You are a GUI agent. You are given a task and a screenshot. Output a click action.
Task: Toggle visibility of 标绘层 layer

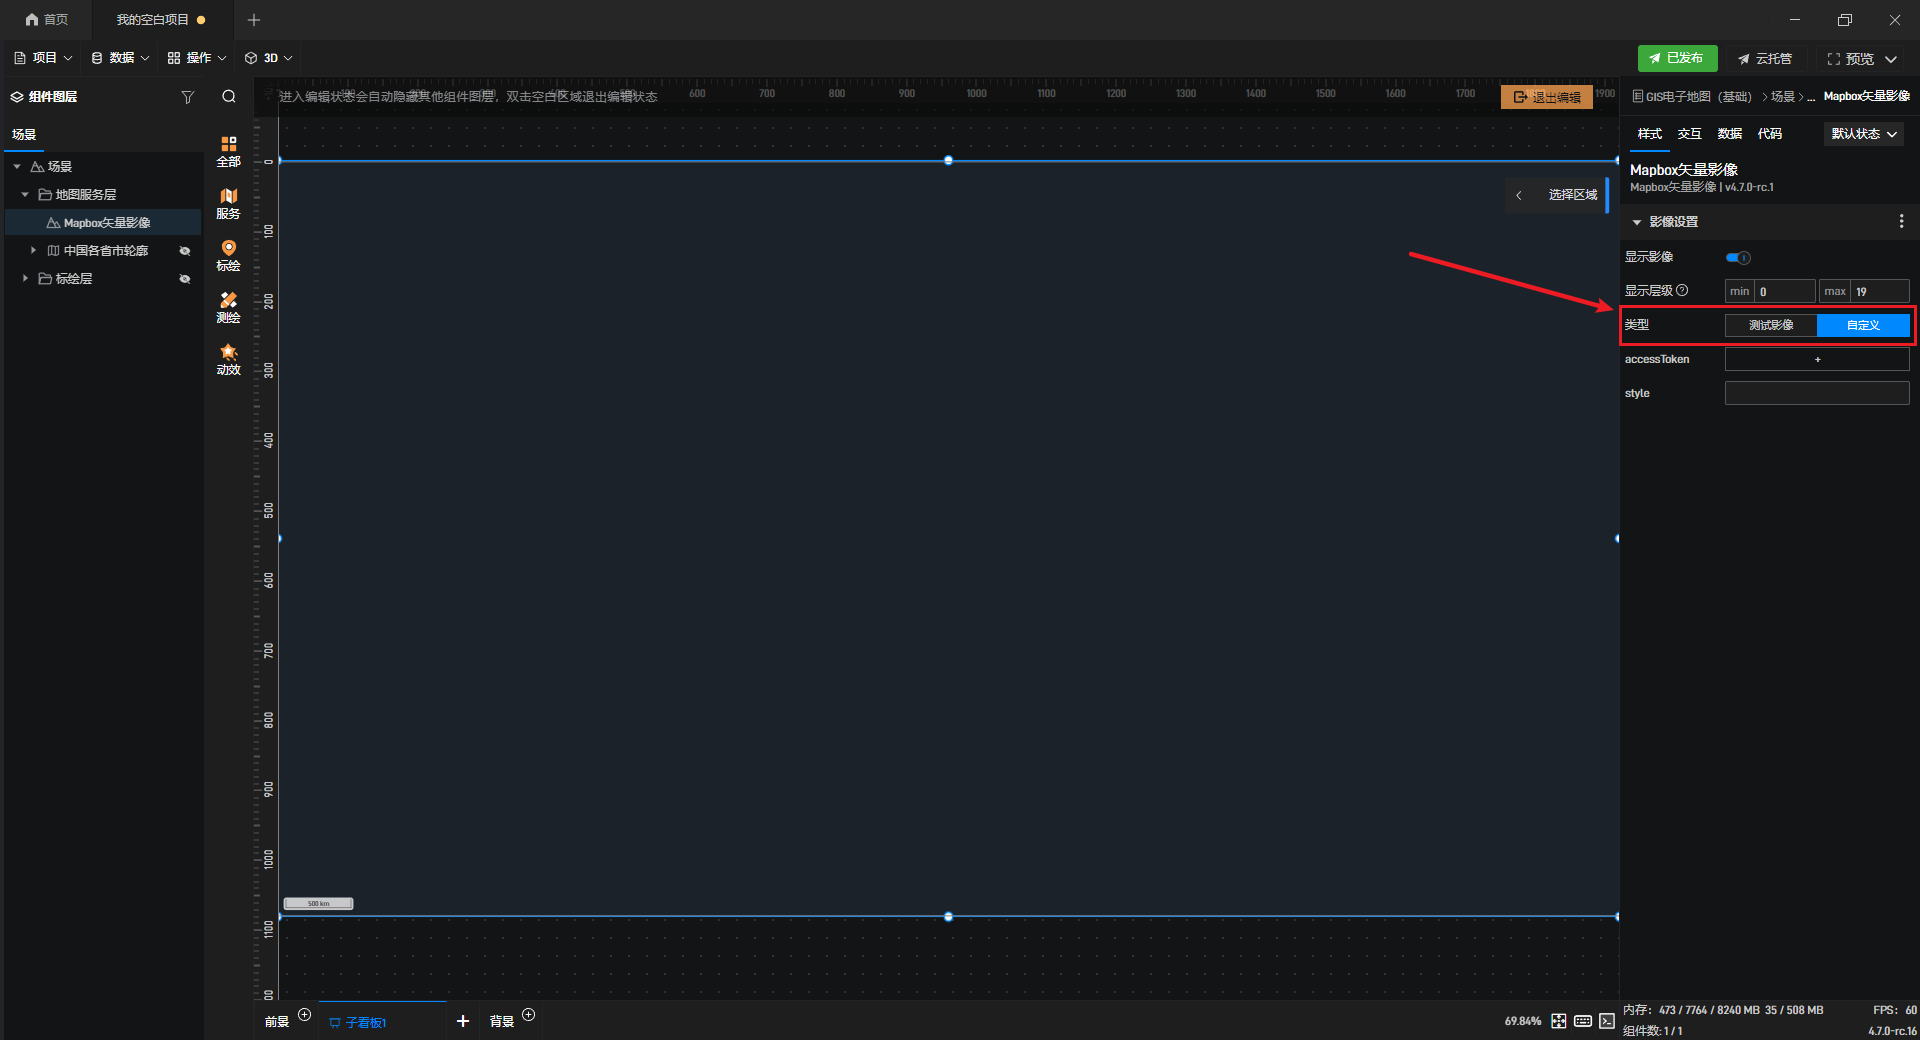(184, 279)
